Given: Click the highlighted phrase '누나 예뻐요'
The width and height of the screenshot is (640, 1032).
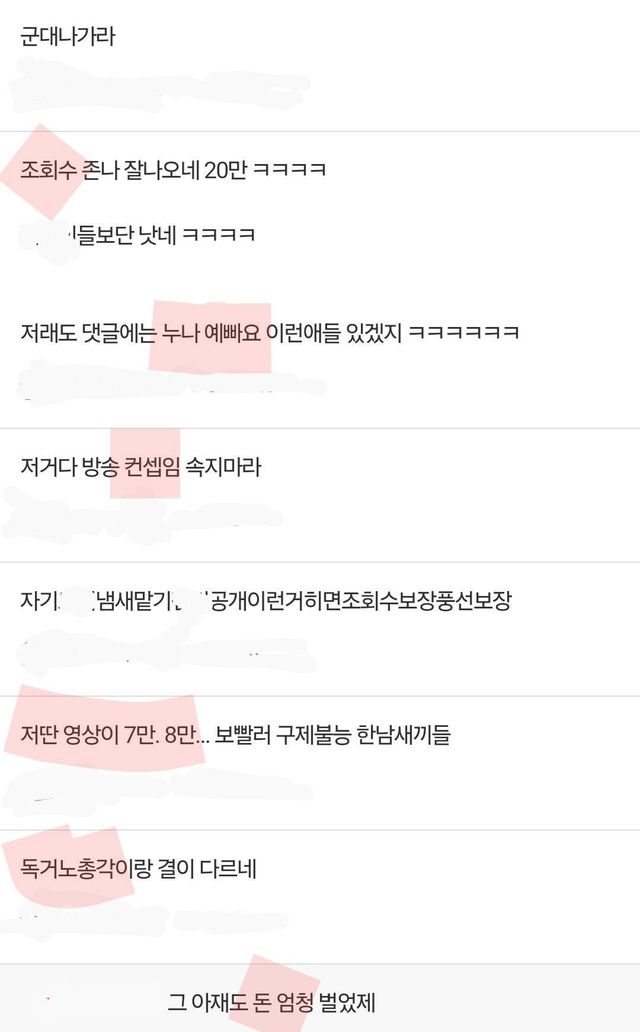Looking at the screenshot, I should 211,332.
